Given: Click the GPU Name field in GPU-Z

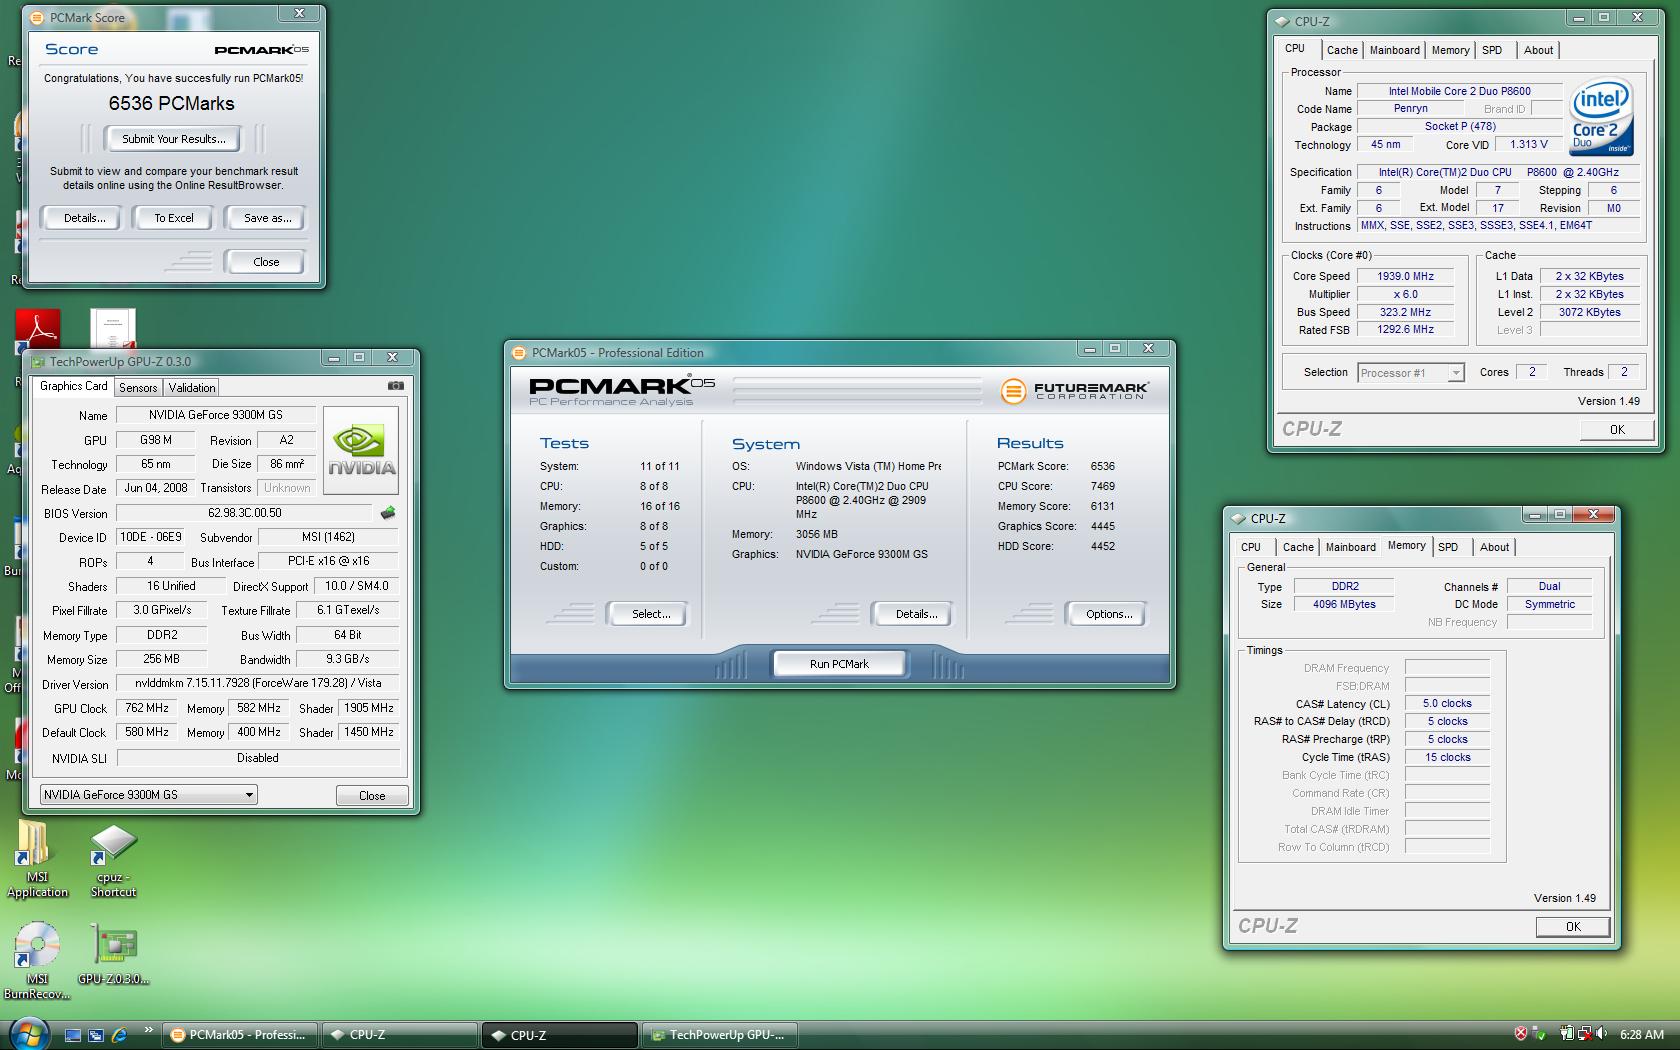Looking at the screenshot, I should [216, 415].
